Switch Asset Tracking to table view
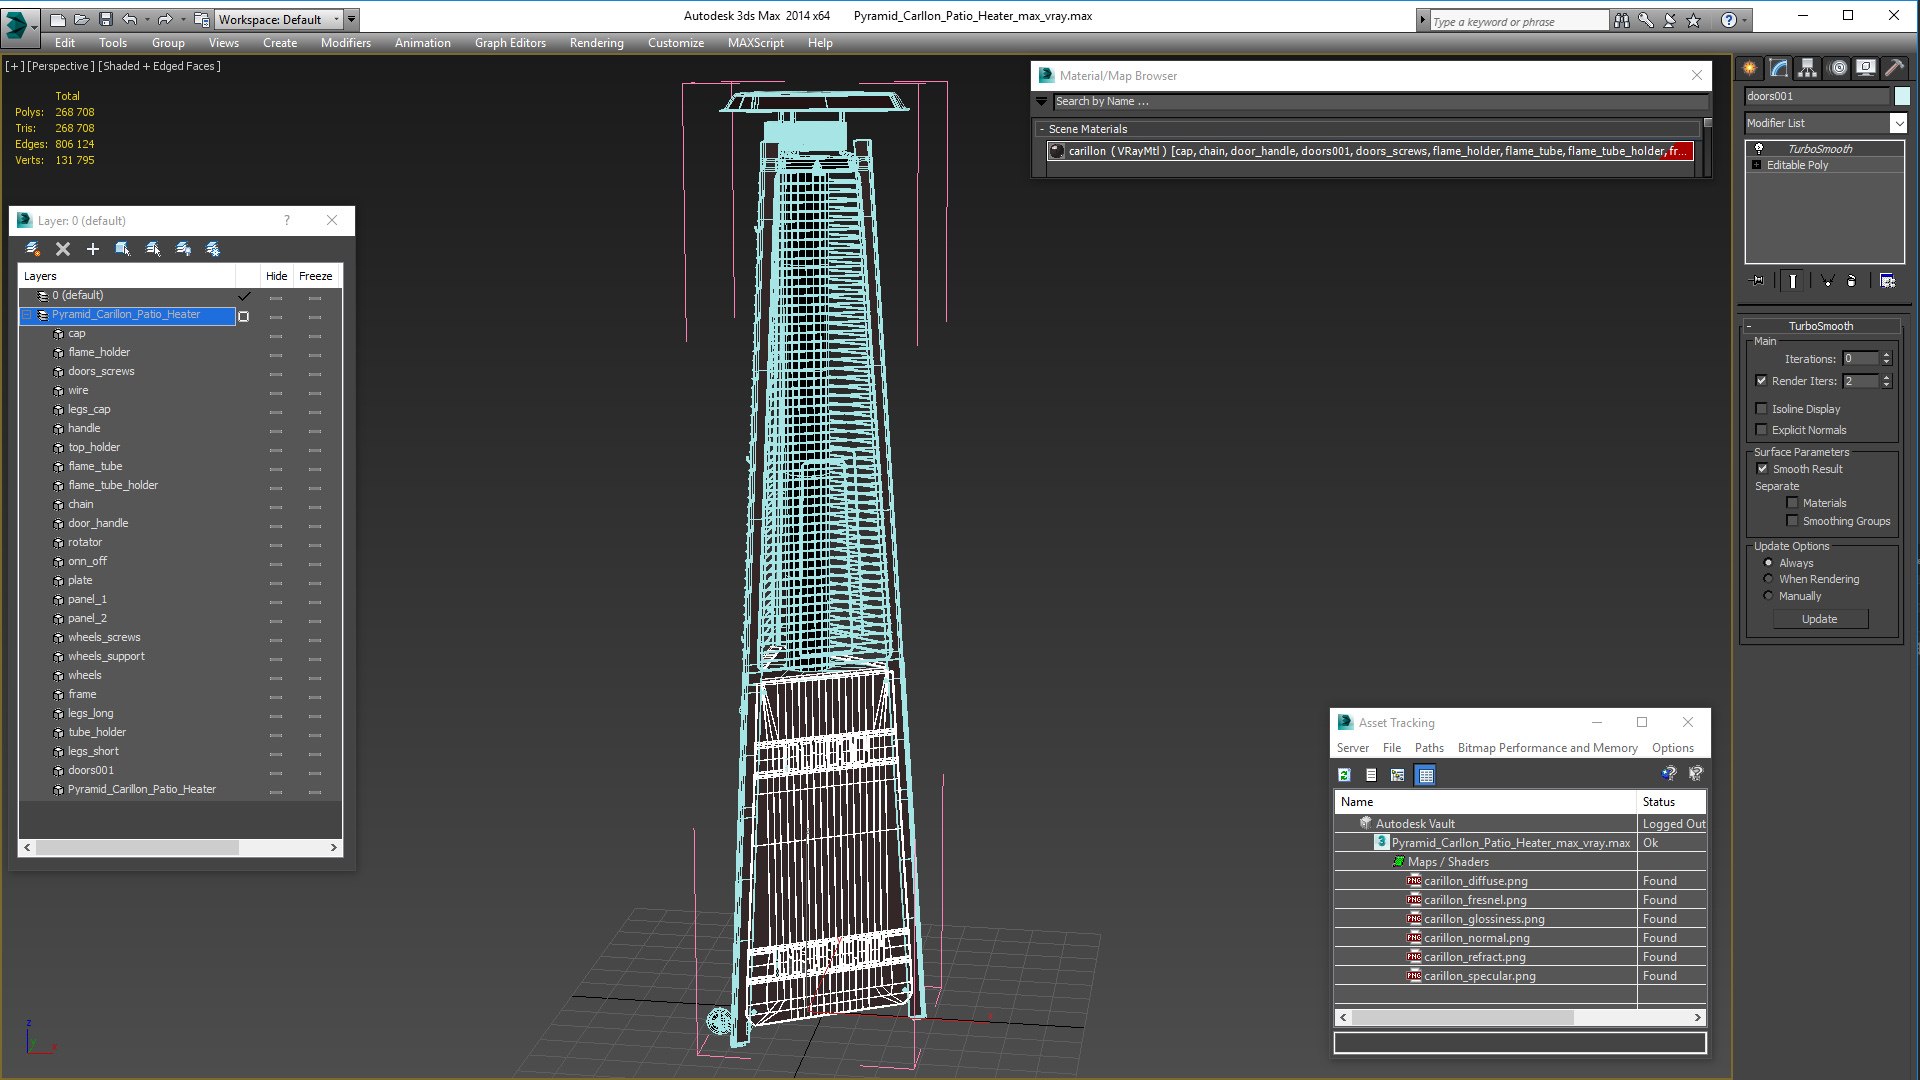This screenshot has height=1080, width=1920. click(1426, 775)
